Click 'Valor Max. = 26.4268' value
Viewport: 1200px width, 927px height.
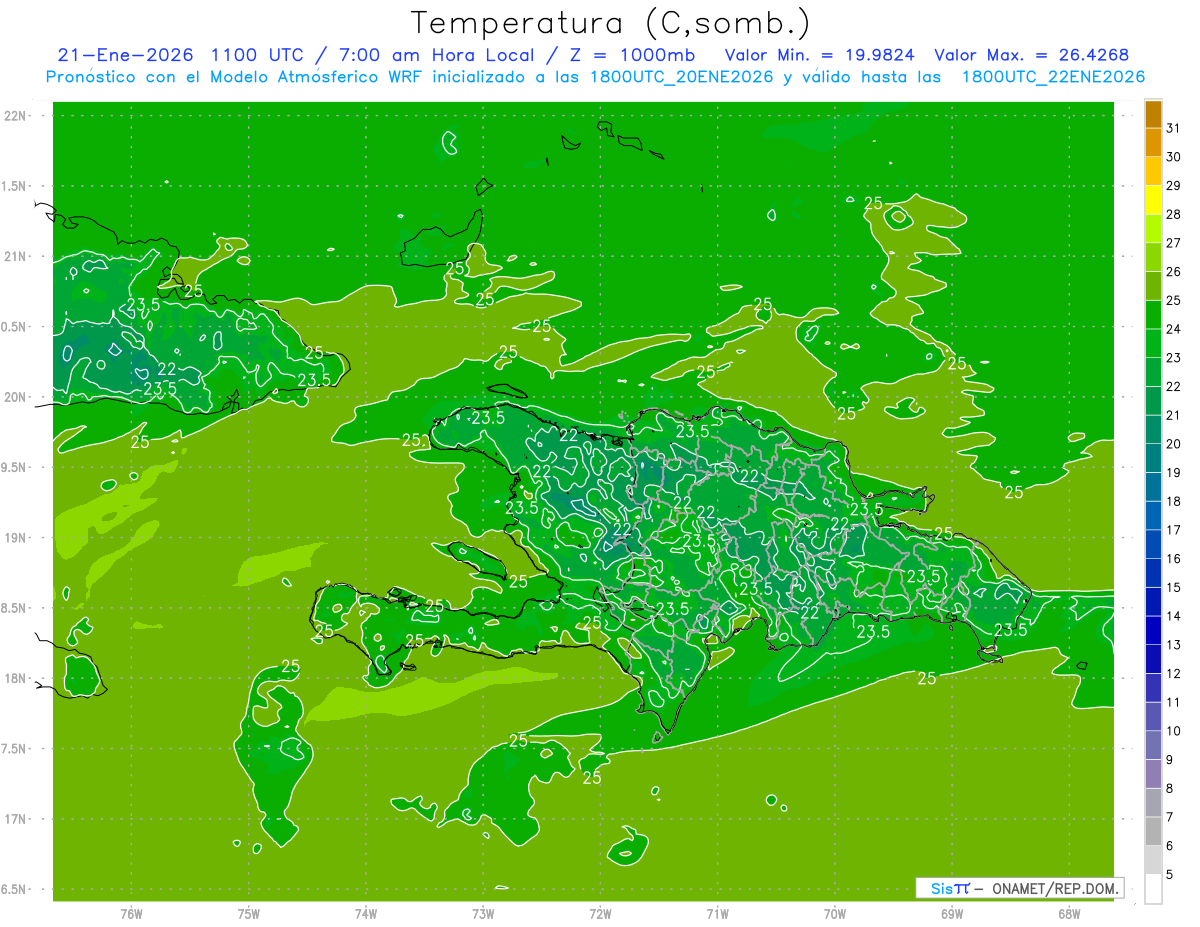coord(1032,56)
